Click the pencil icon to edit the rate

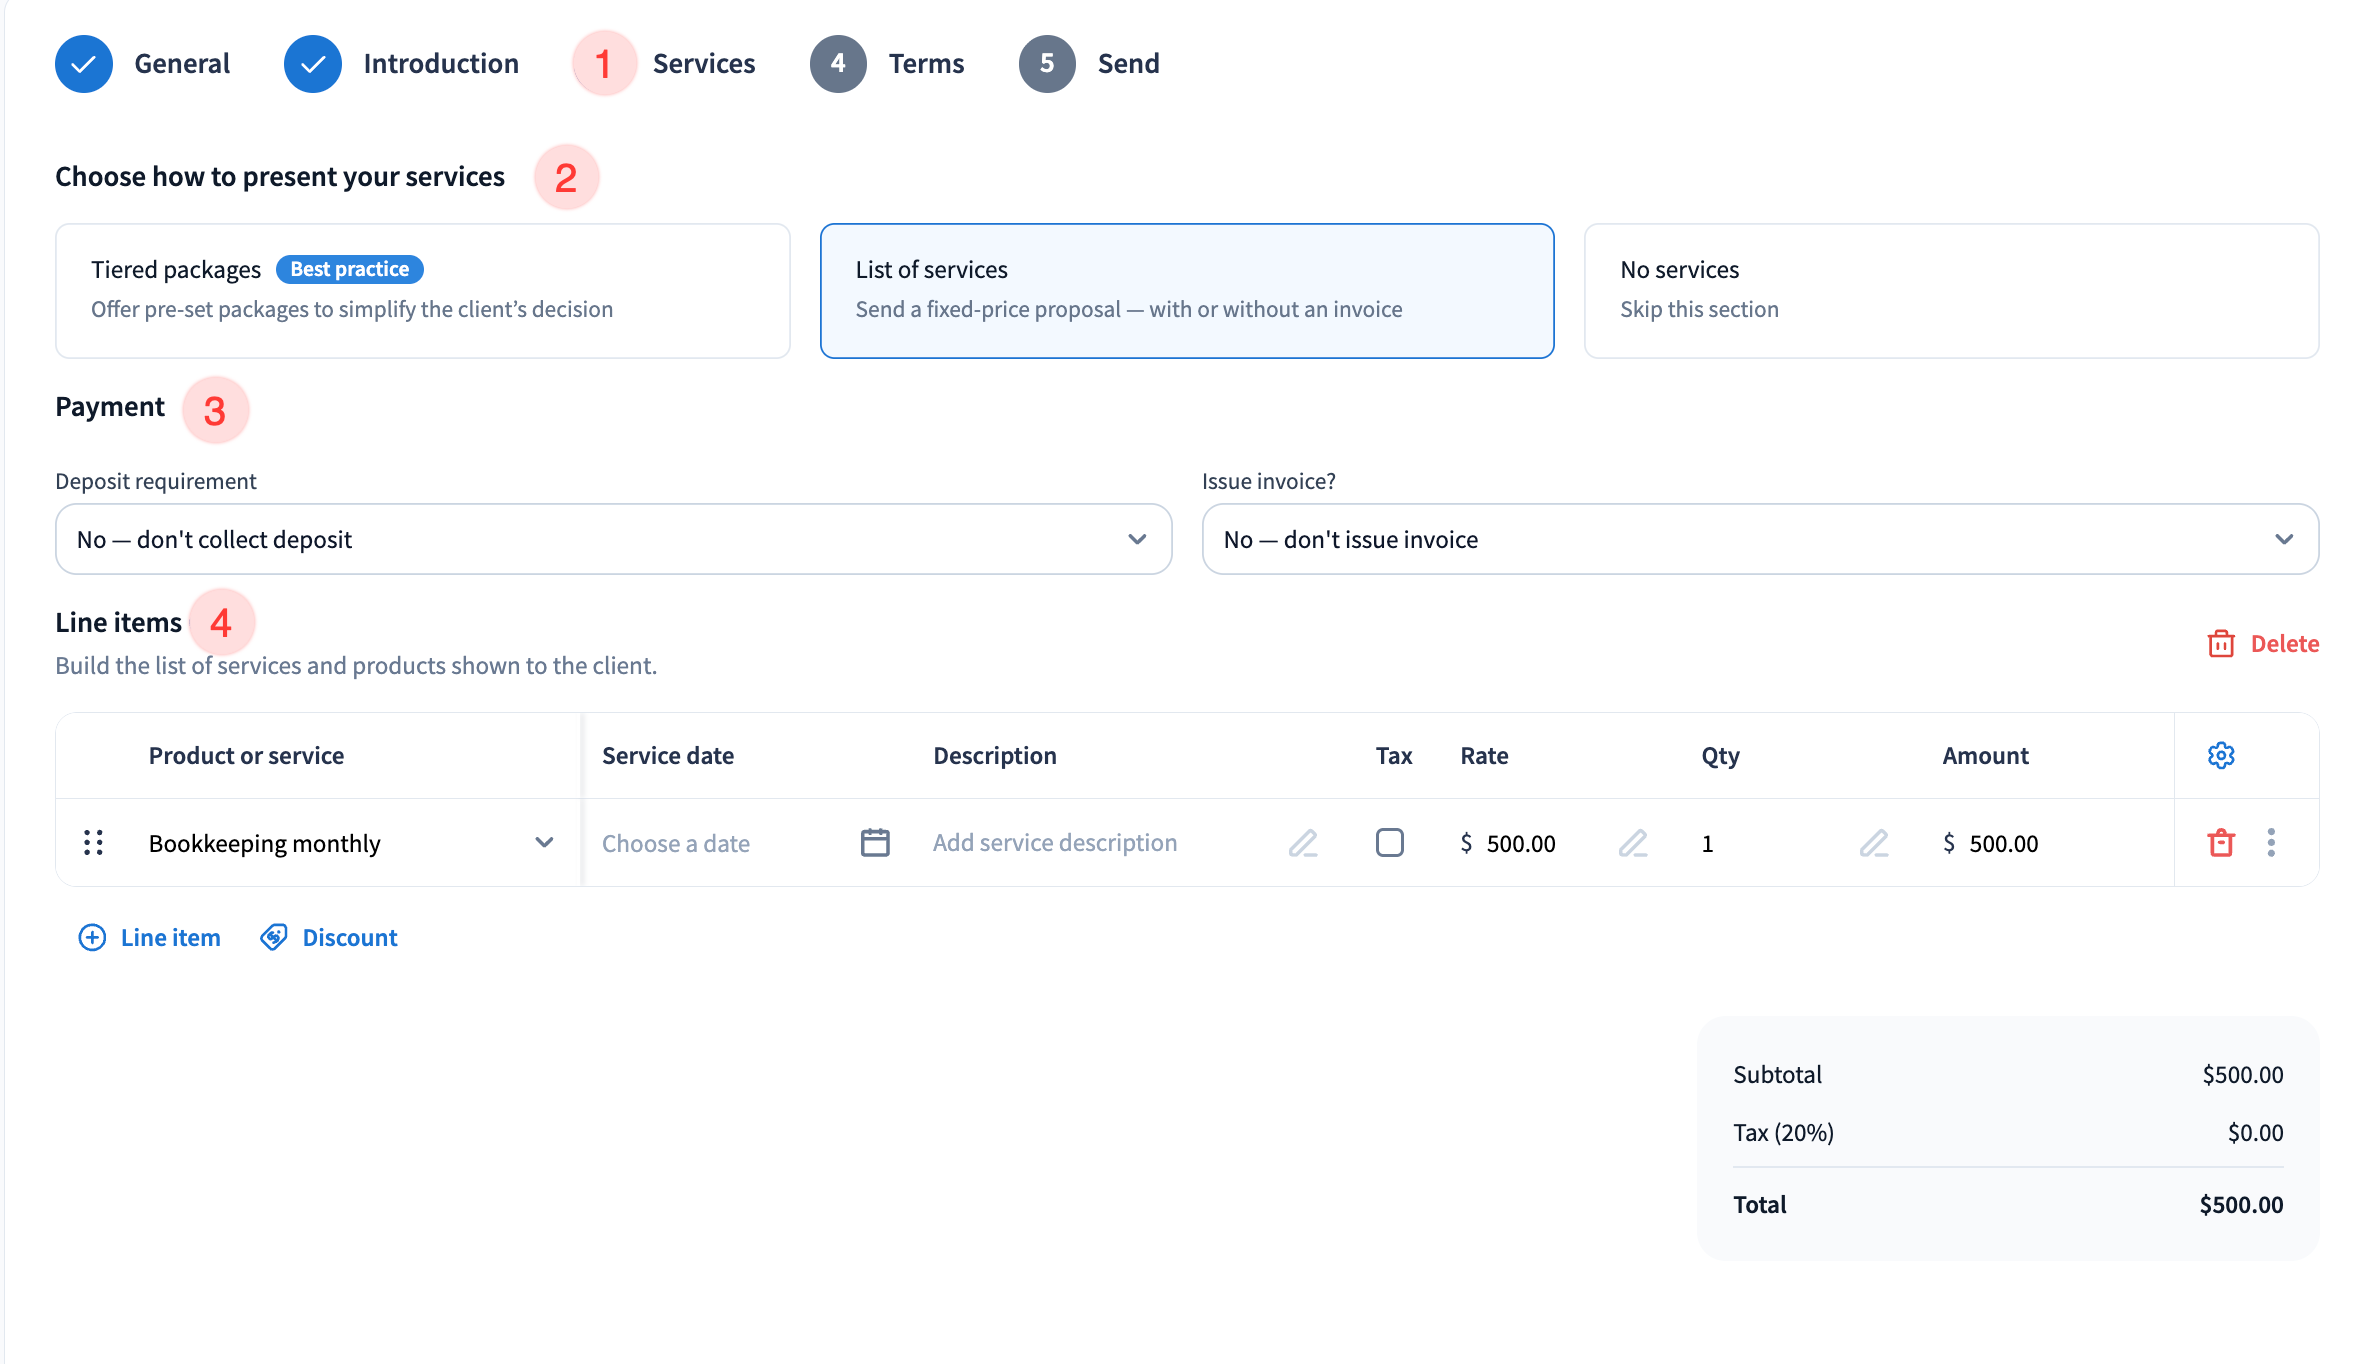[1632, 843]
